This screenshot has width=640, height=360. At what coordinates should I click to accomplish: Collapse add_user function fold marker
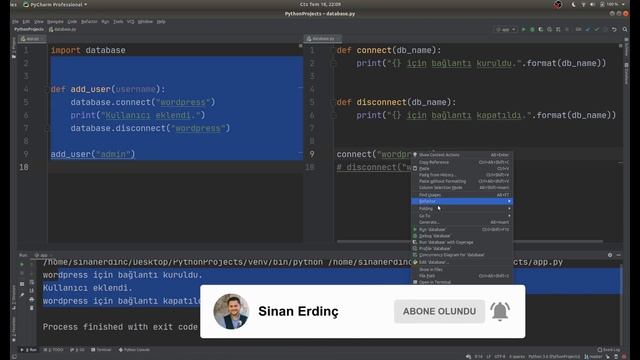point(47,89)
